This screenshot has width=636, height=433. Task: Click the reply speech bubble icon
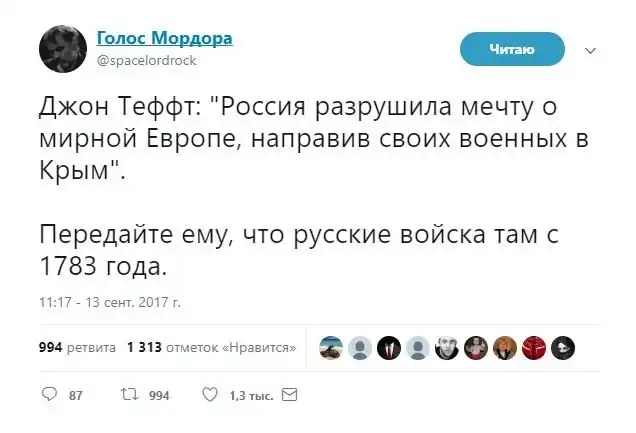tap(48, 395)
